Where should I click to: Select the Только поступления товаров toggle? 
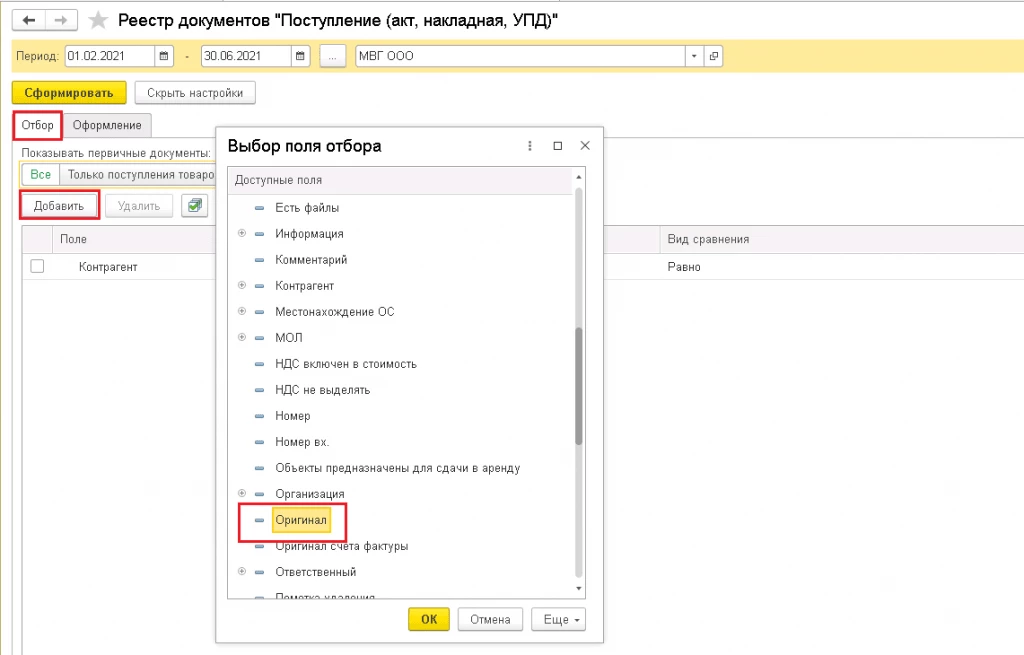(x=140, y=174)
